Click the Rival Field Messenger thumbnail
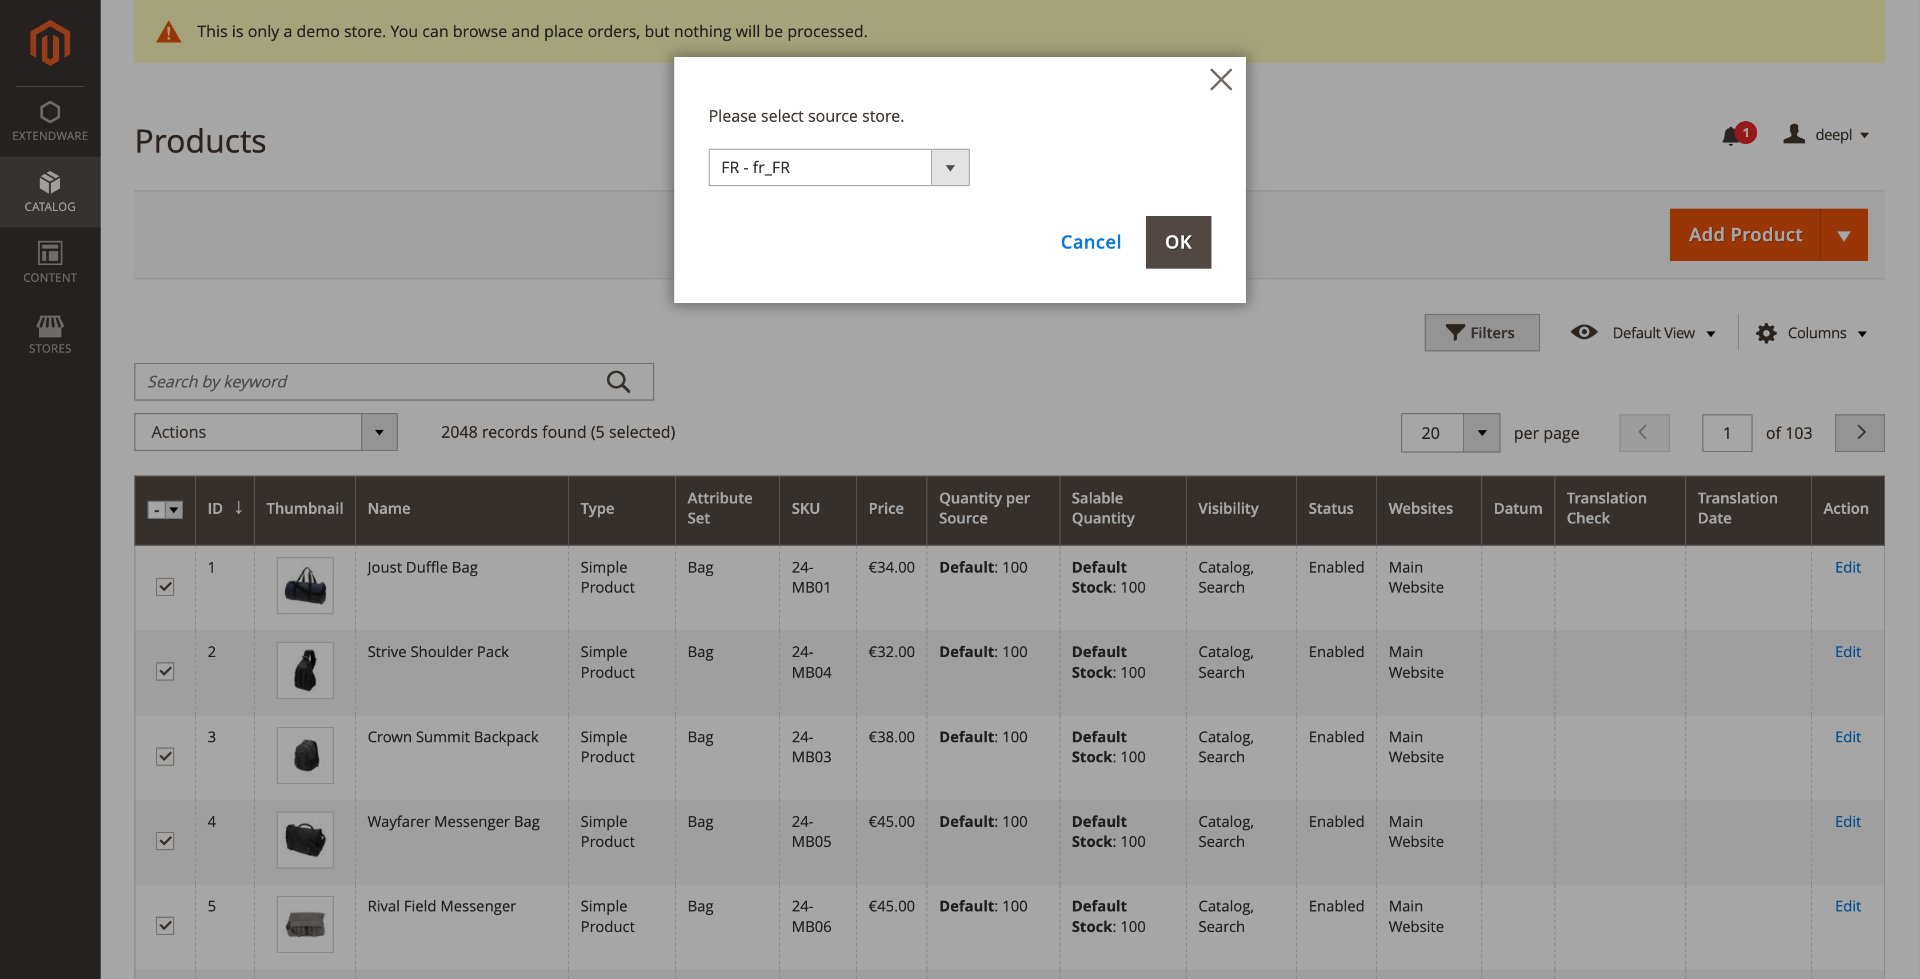This screenshot has height=979, width=1920. [x=305, y=924]
